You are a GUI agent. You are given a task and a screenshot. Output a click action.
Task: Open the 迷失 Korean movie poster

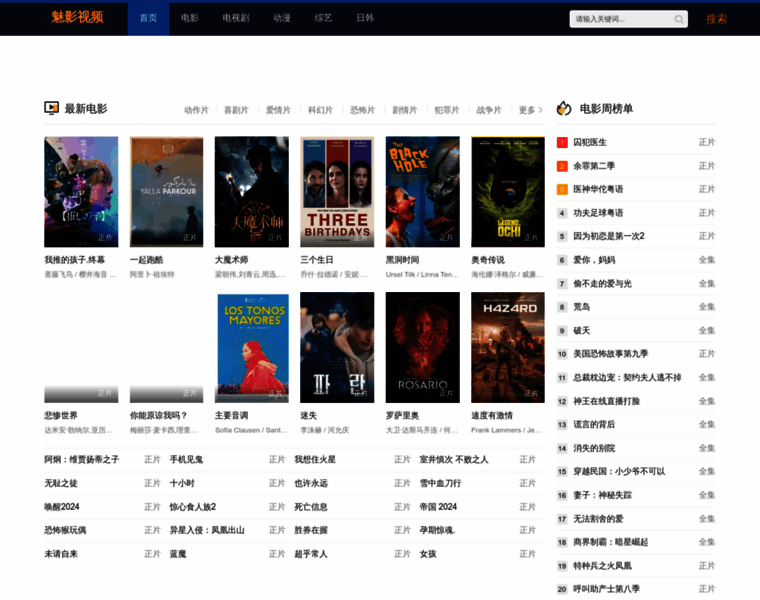tap(337, 347)
